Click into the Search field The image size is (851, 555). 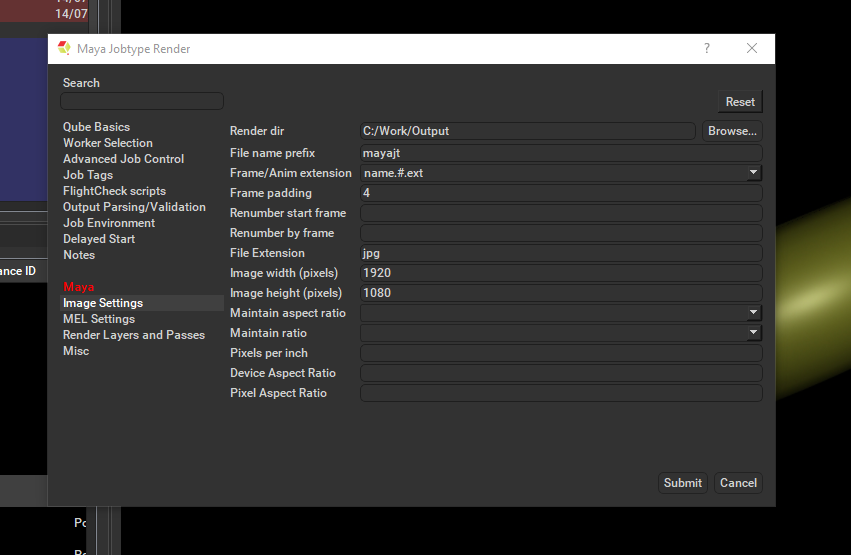pos(141,101)
